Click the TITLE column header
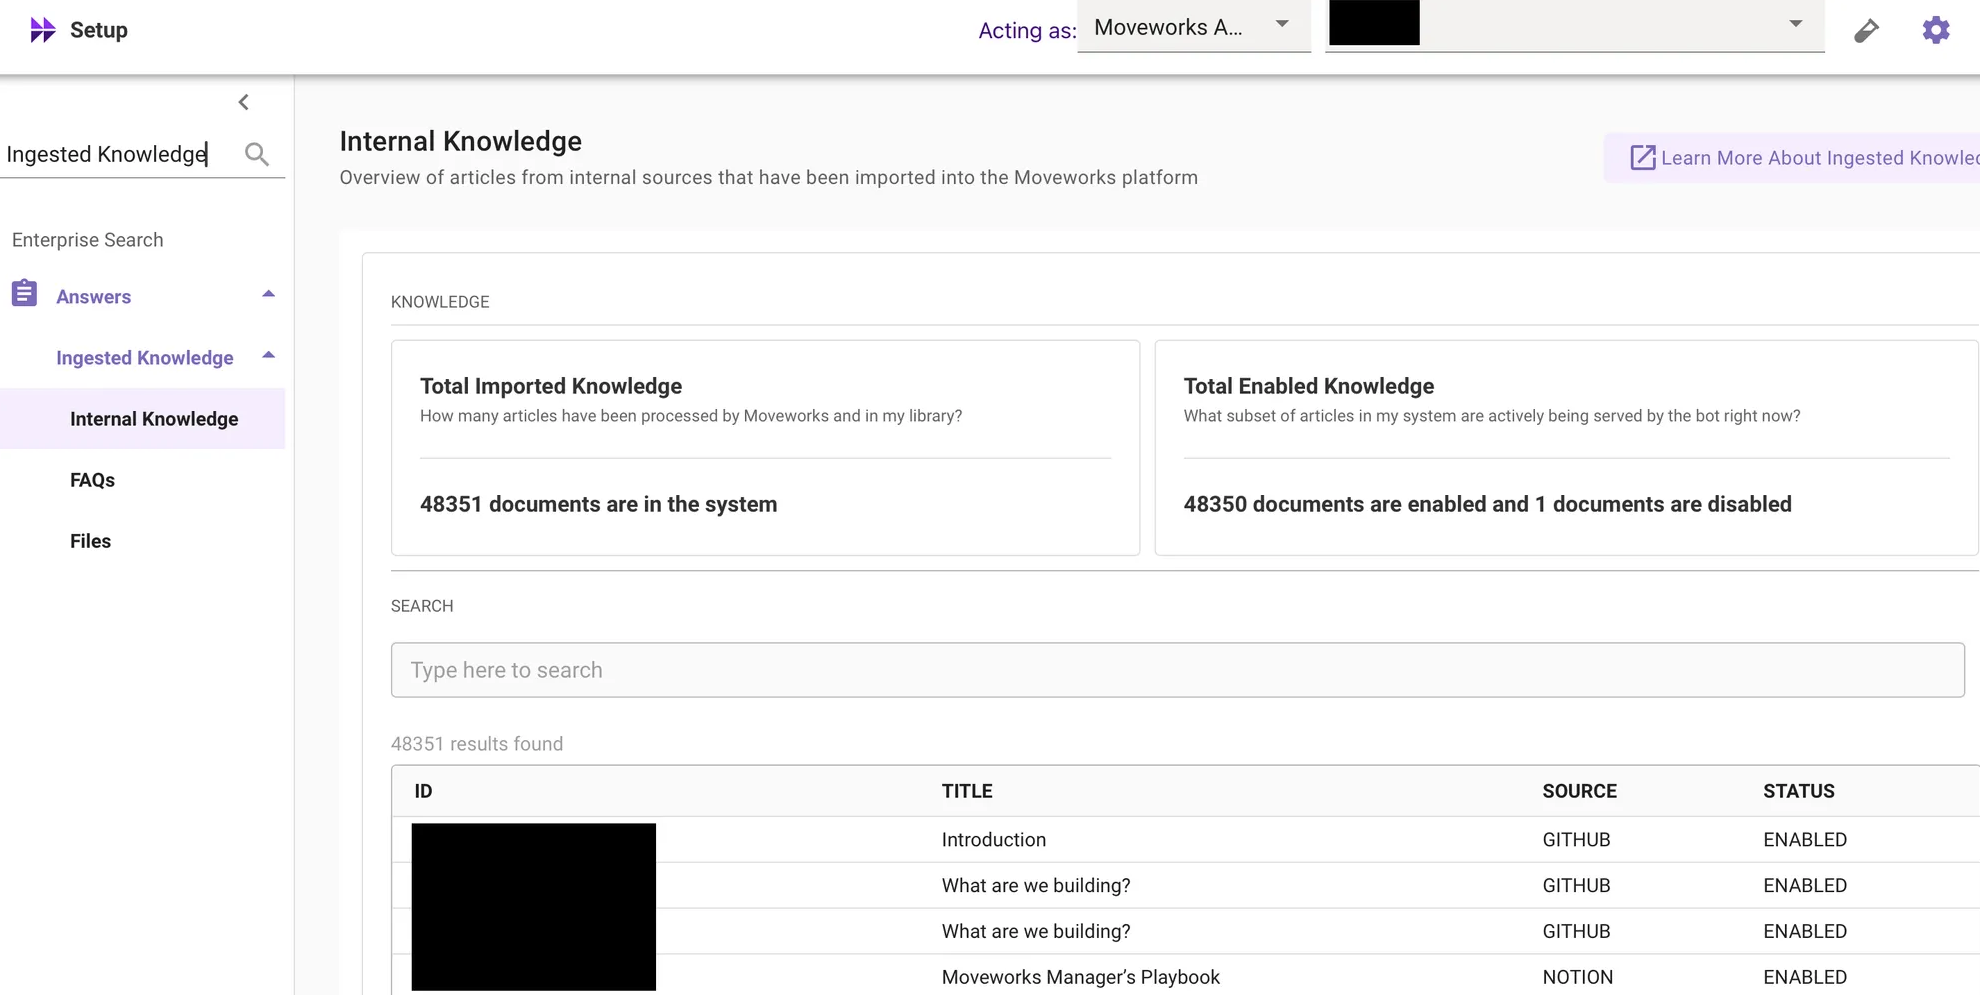1980x995 pixels. click(966, 791)
